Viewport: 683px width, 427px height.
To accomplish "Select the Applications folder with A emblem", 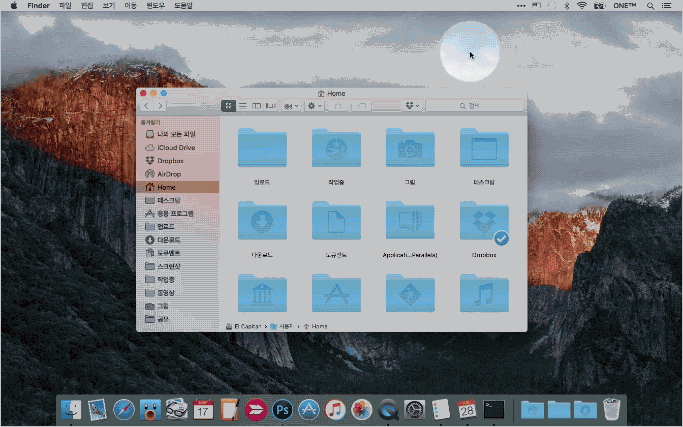I will [336, 294].
